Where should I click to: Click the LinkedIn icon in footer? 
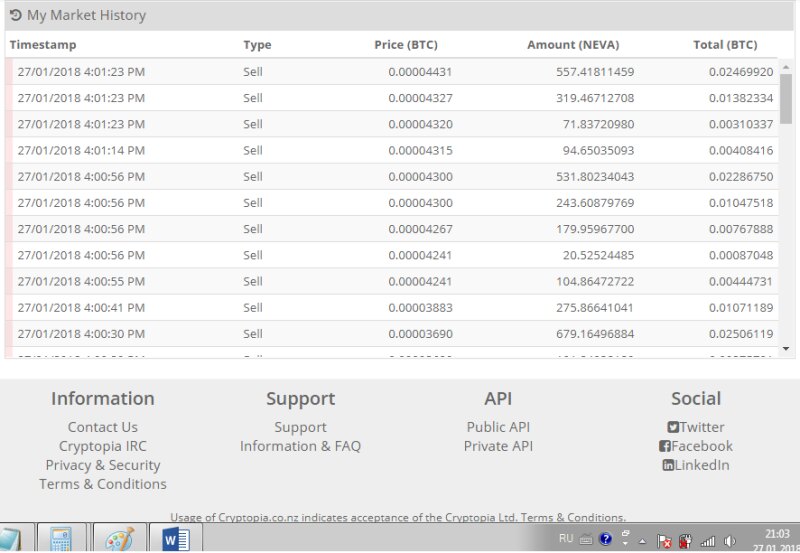tap(668, 465)
